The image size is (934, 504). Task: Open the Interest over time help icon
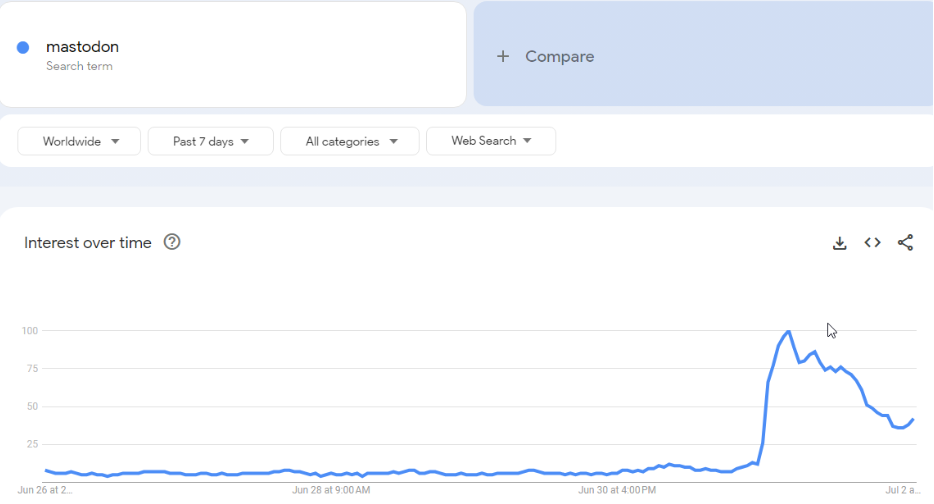click(x=172, y=242)
